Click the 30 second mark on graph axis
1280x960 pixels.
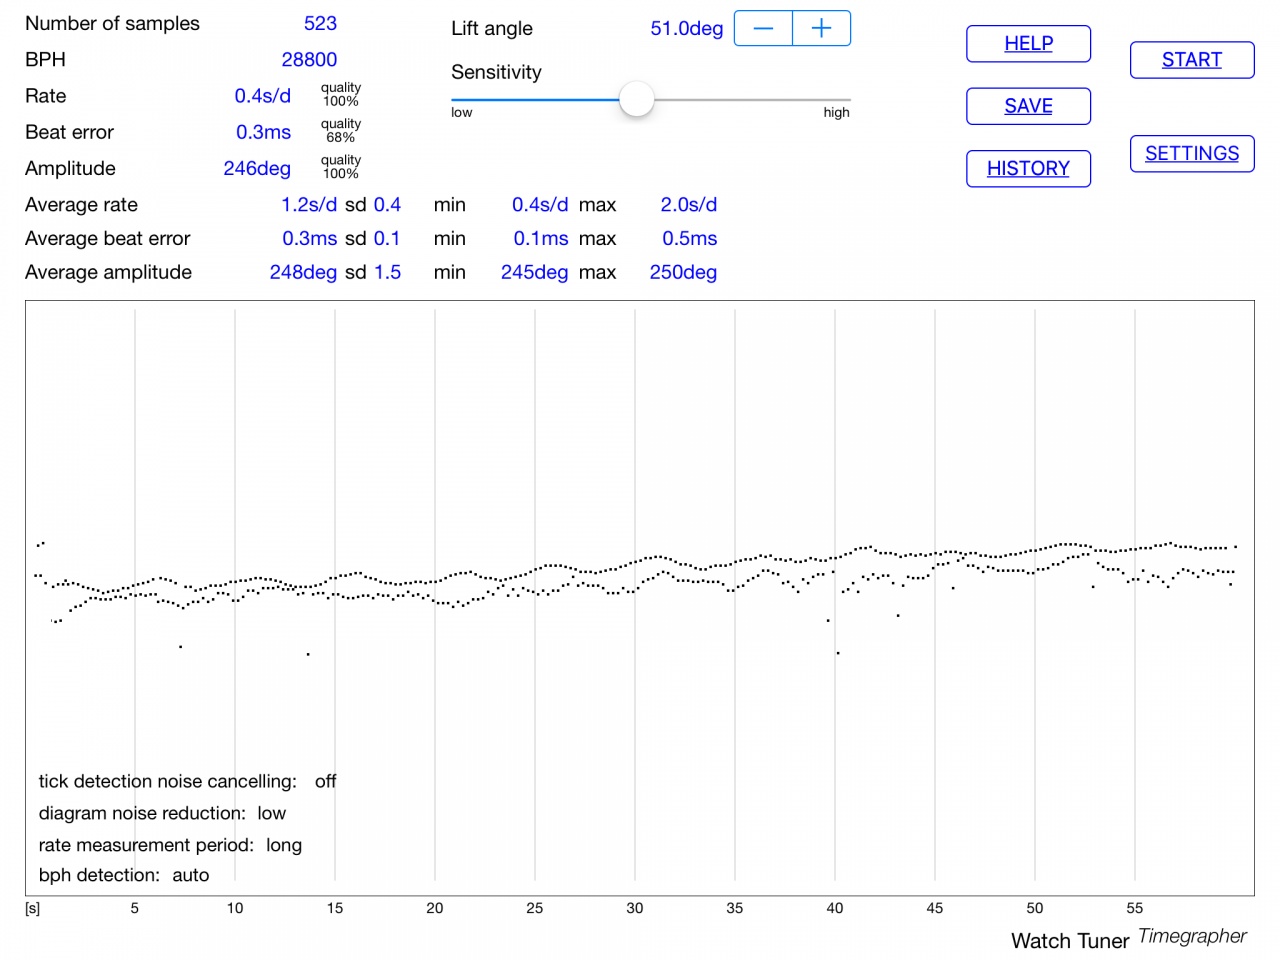635,908
